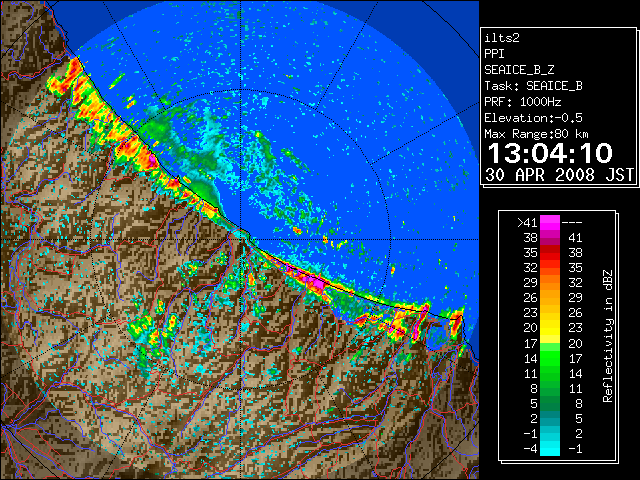The image size is (640, 480).
Task: Click the 'PPI' scan type text
Action: coord(494,54)
